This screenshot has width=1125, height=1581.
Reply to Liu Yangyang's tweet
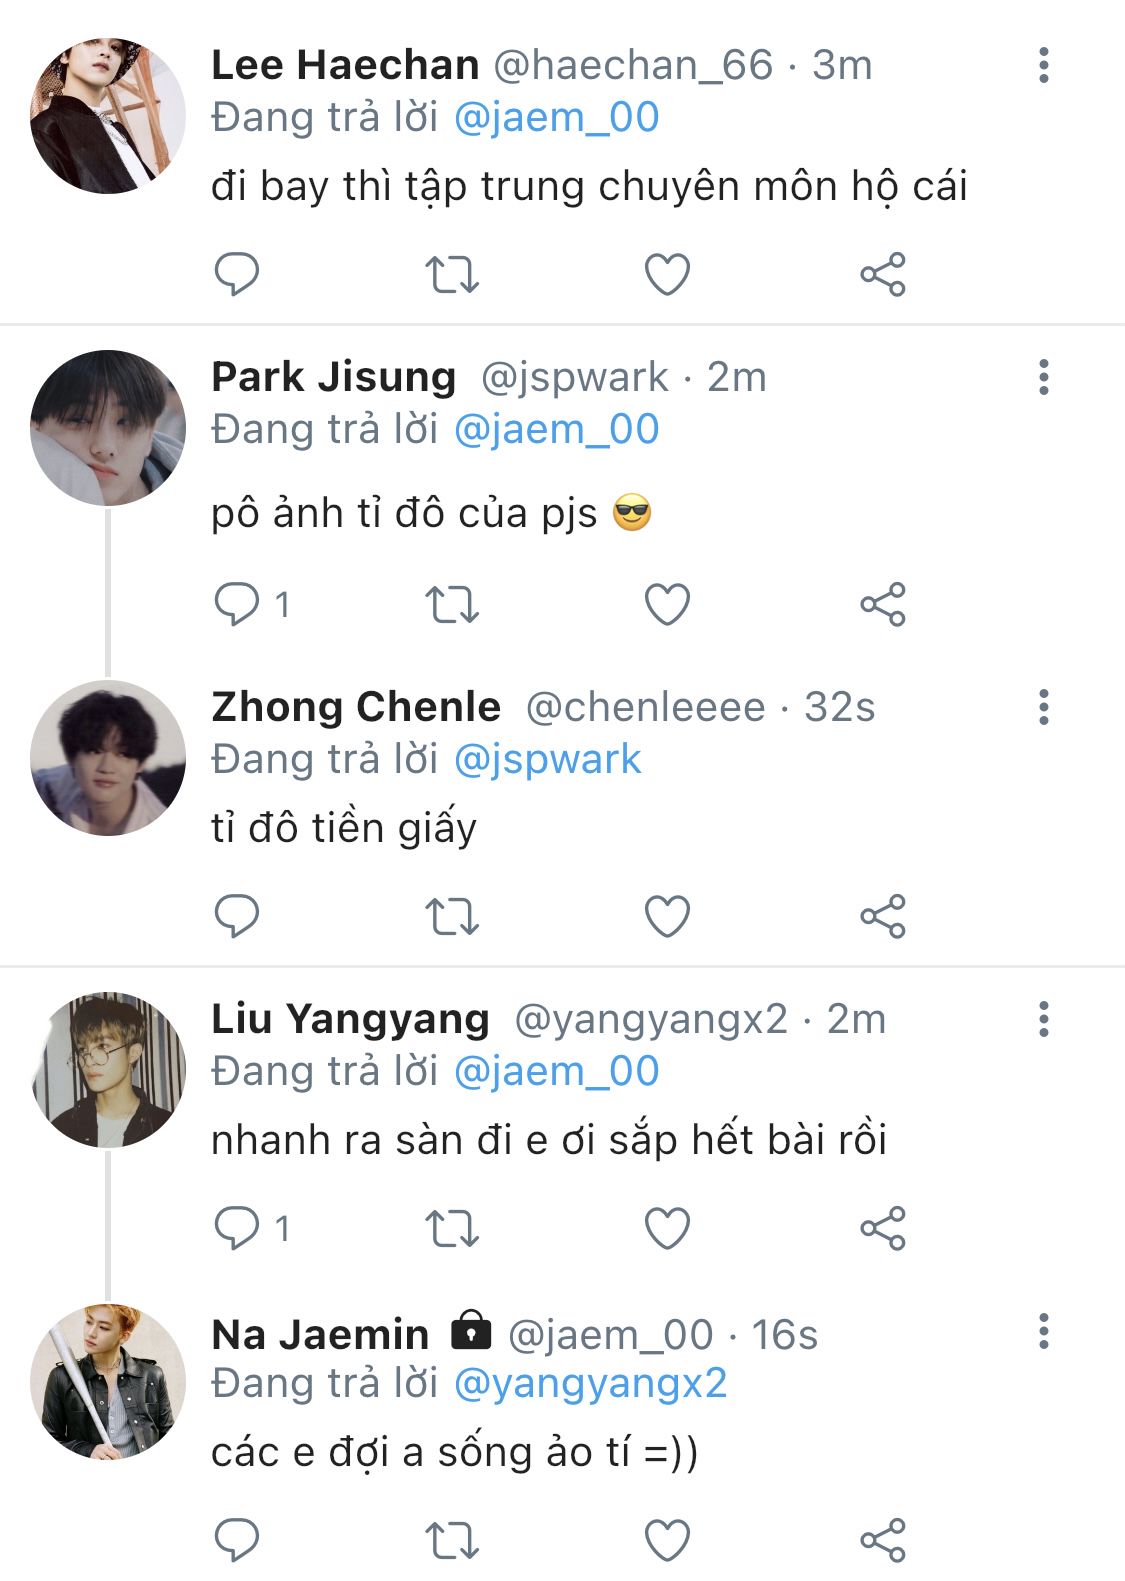pyautogui.click(x=237, y=1228)
